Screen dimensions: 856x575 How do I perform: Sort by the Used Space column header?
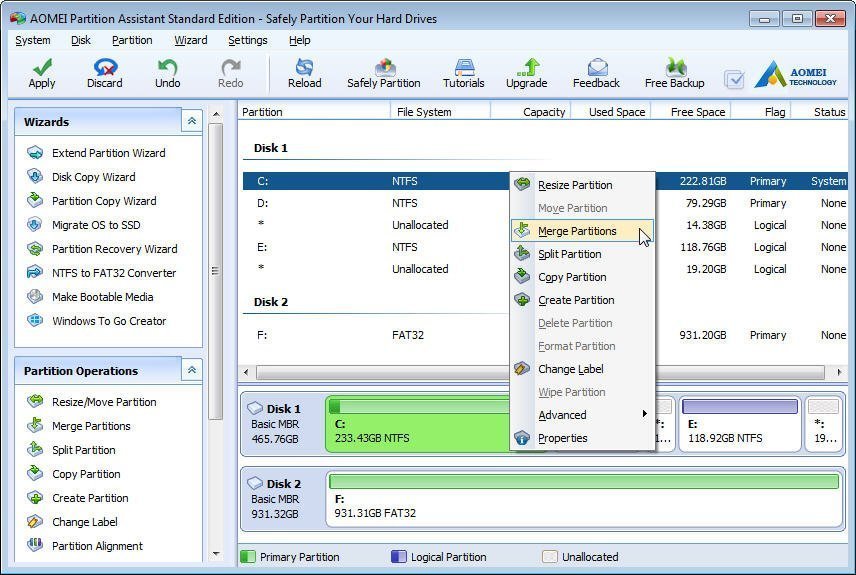[x=610, y=112]
